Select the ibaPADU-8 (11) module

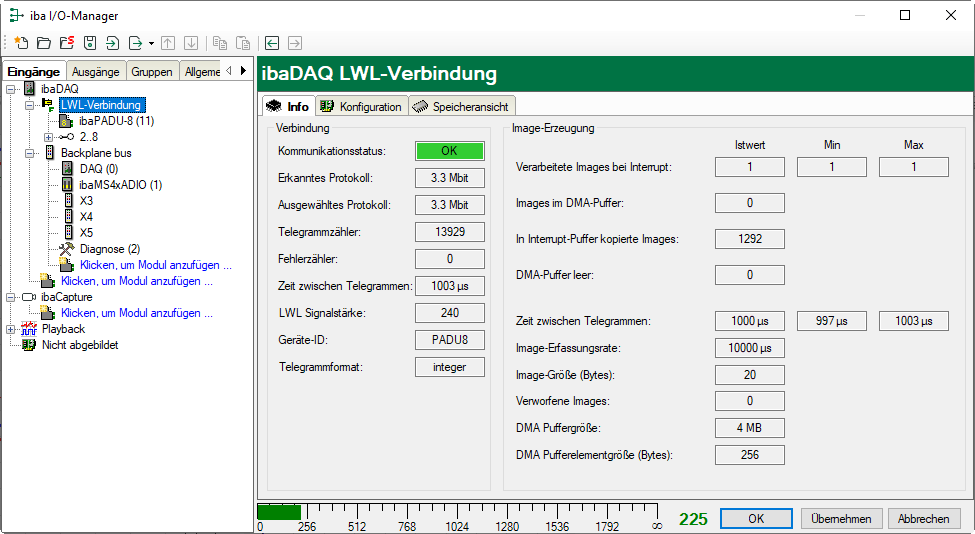pyautogui.click(x=116, y=121)
